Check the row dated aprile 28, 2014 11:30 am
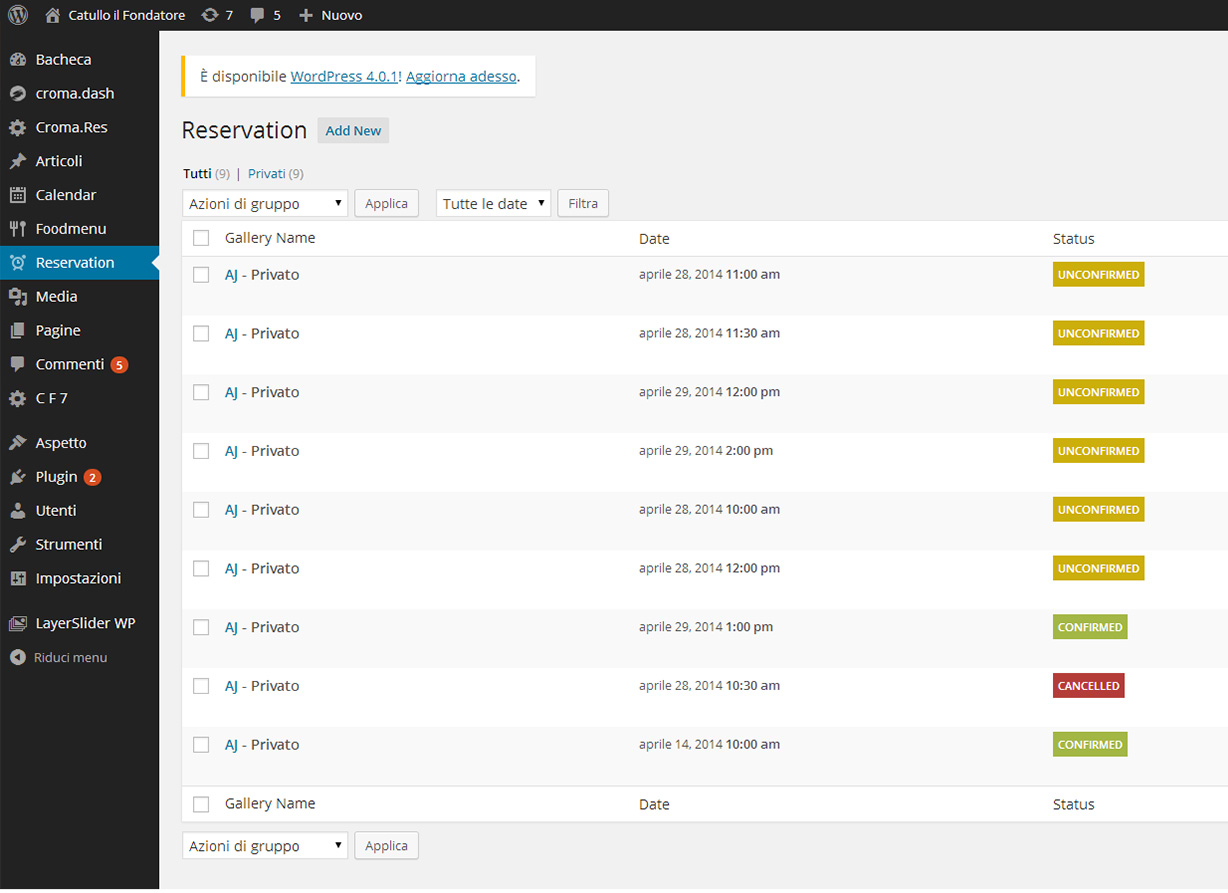 pos(201,333)
